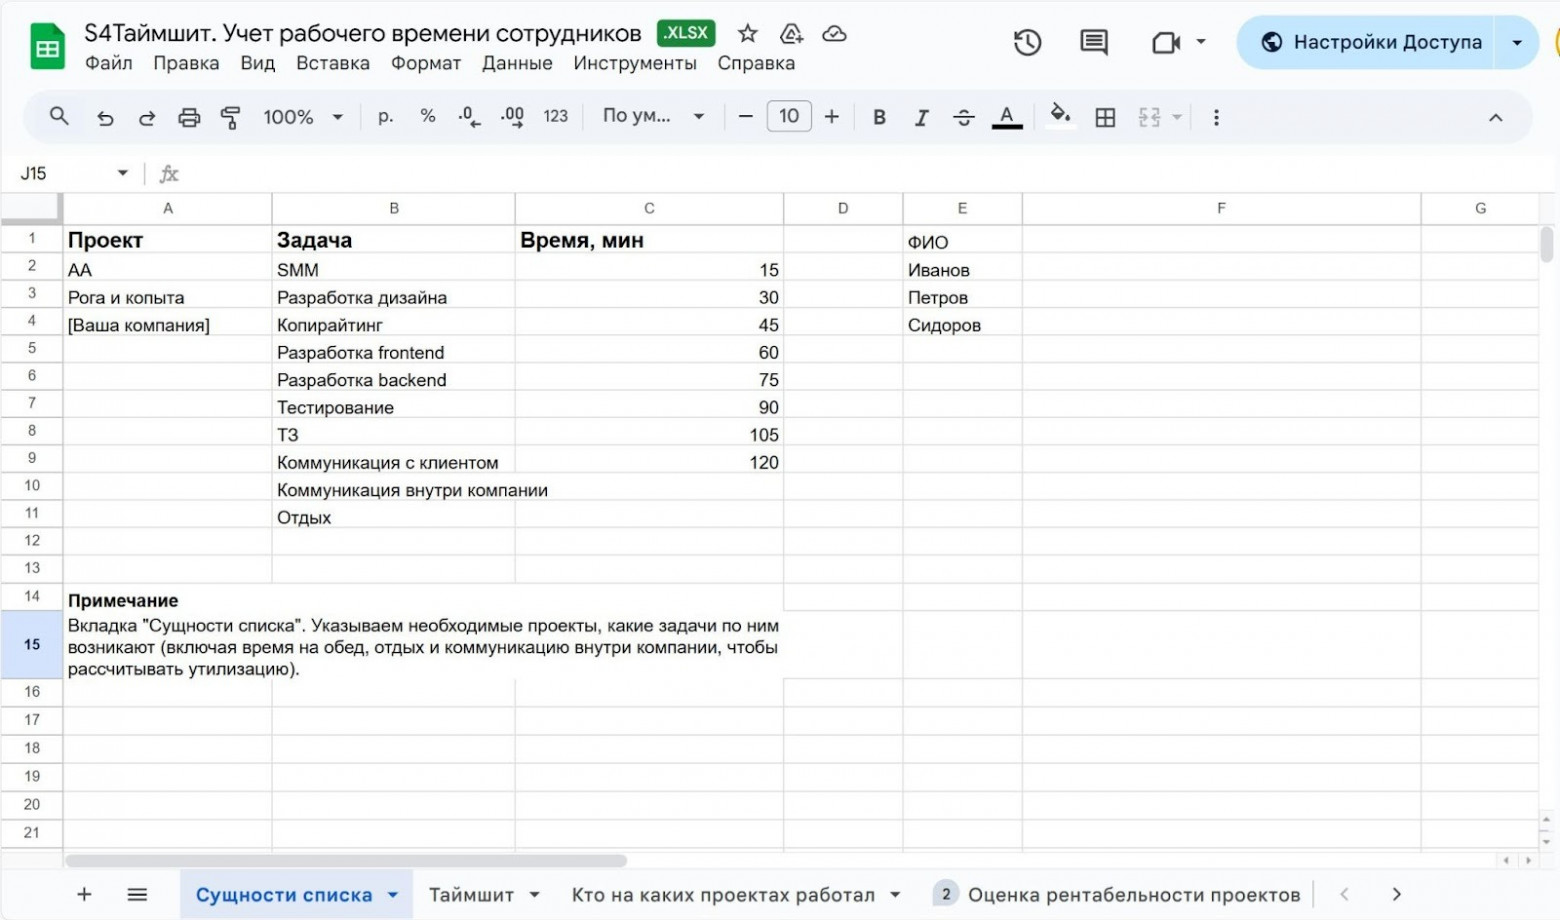Format selection as percent
1560x920 pixels.
point(428,117)
